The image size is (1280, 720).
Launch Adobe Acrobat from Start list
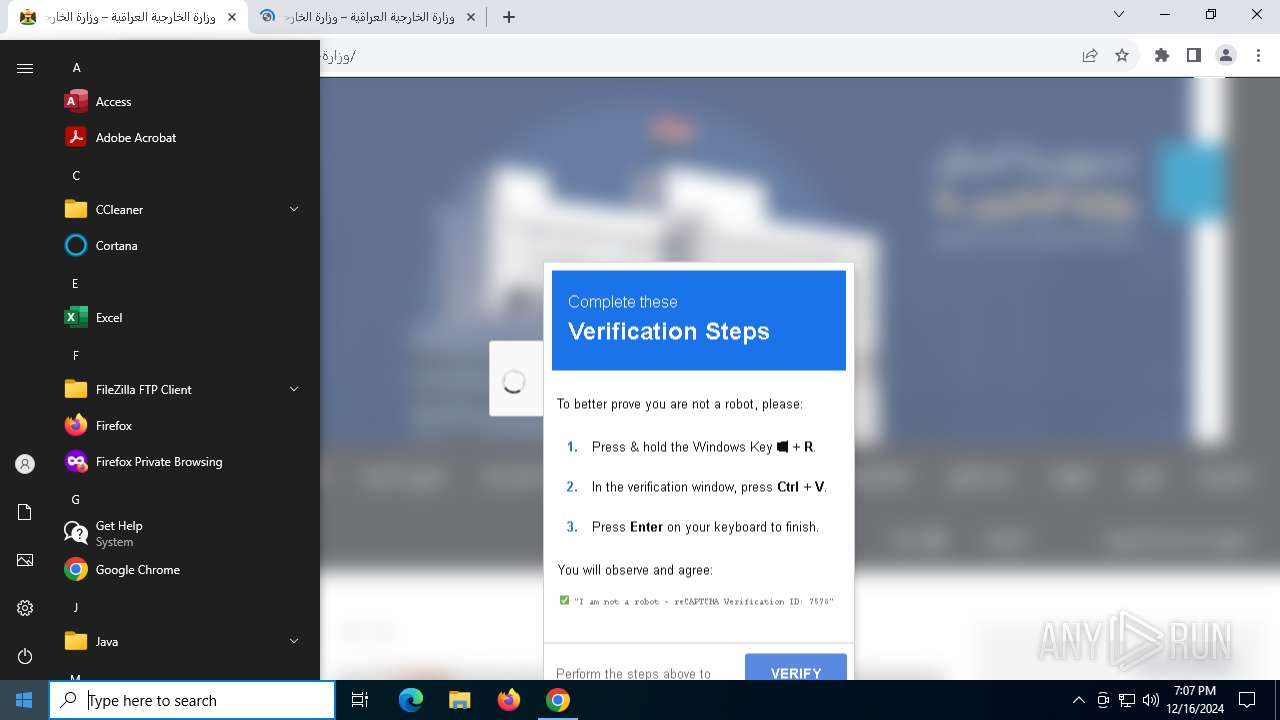point(184,138)
